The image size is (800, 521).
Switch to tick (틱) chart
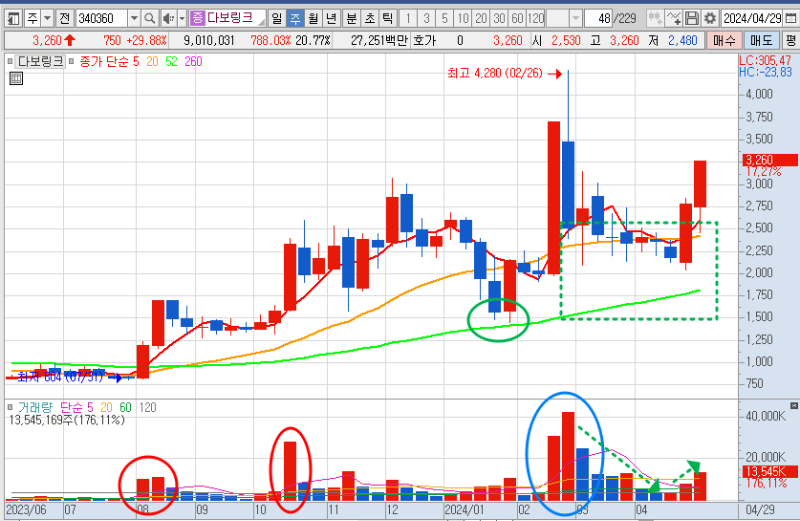tap(388, 19)
